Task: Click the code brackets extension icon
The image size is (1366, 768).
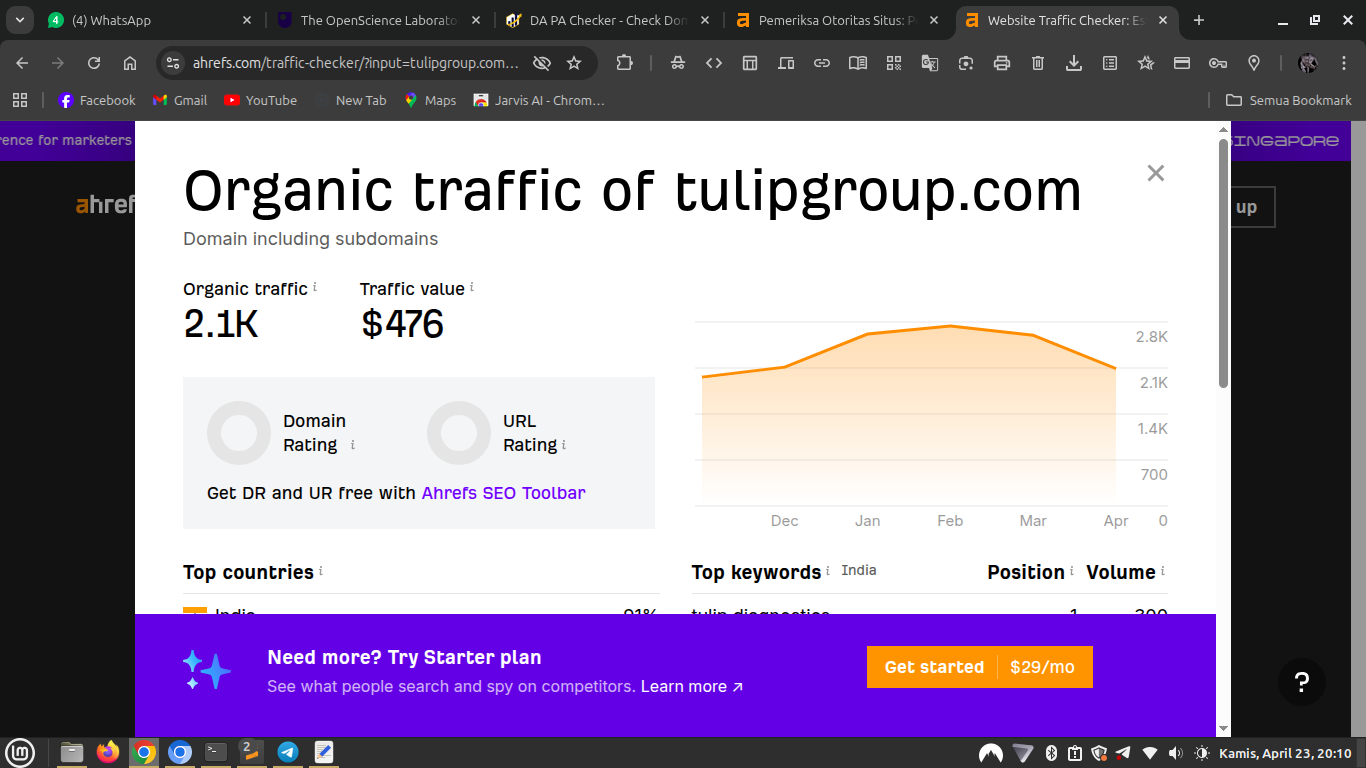Action: [x=714, y=63]
